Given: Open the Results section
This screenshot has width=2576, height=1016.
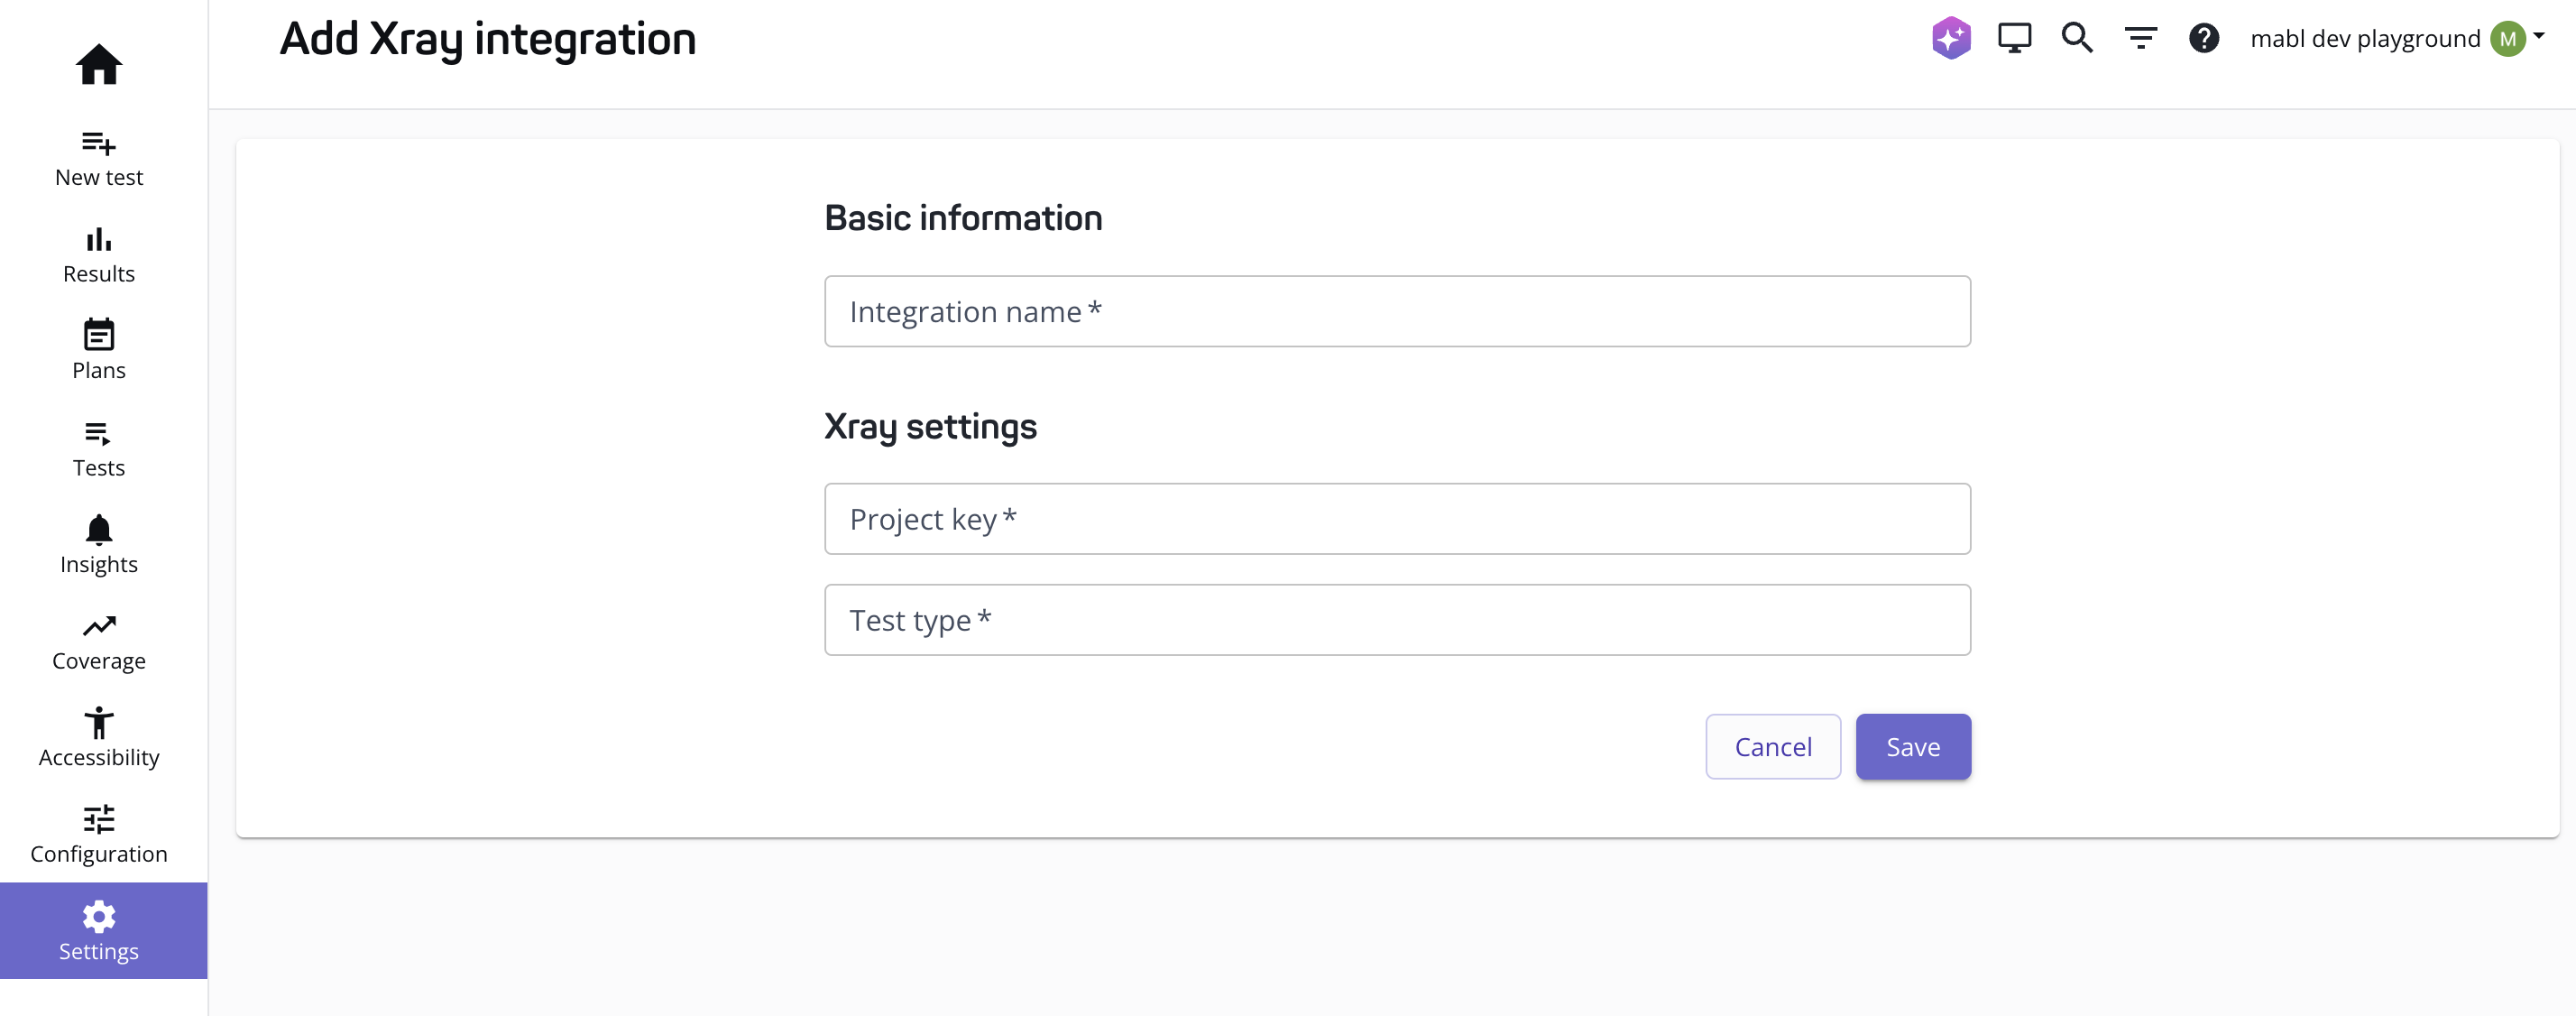Looking at the screenshot, I should (99, 256).
